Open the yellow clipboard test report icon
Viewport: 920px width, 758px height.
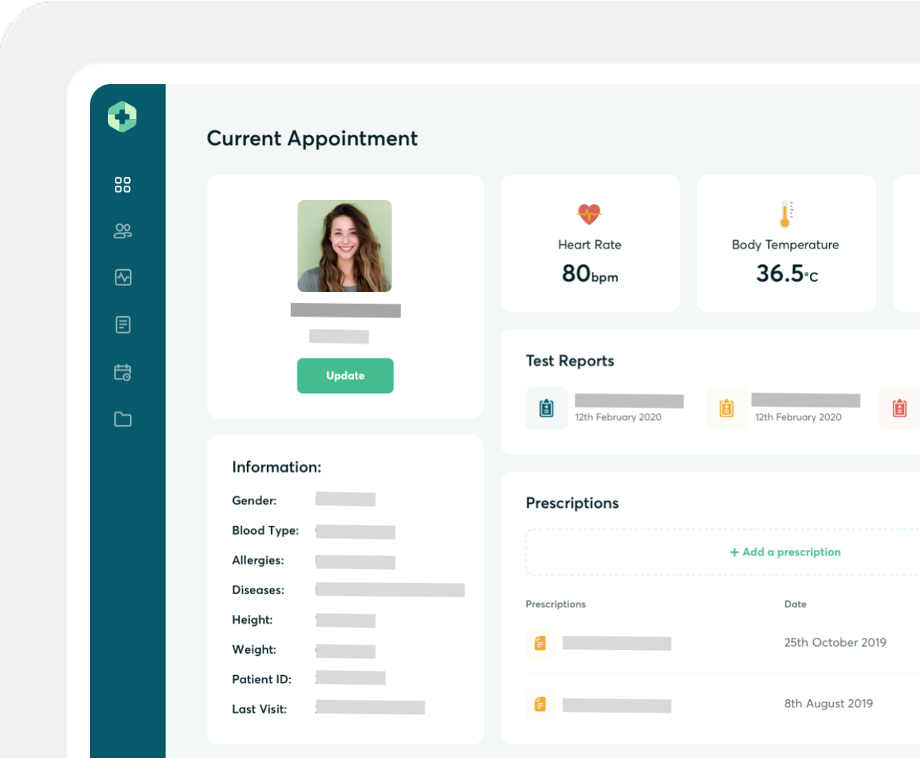[725, 408]
